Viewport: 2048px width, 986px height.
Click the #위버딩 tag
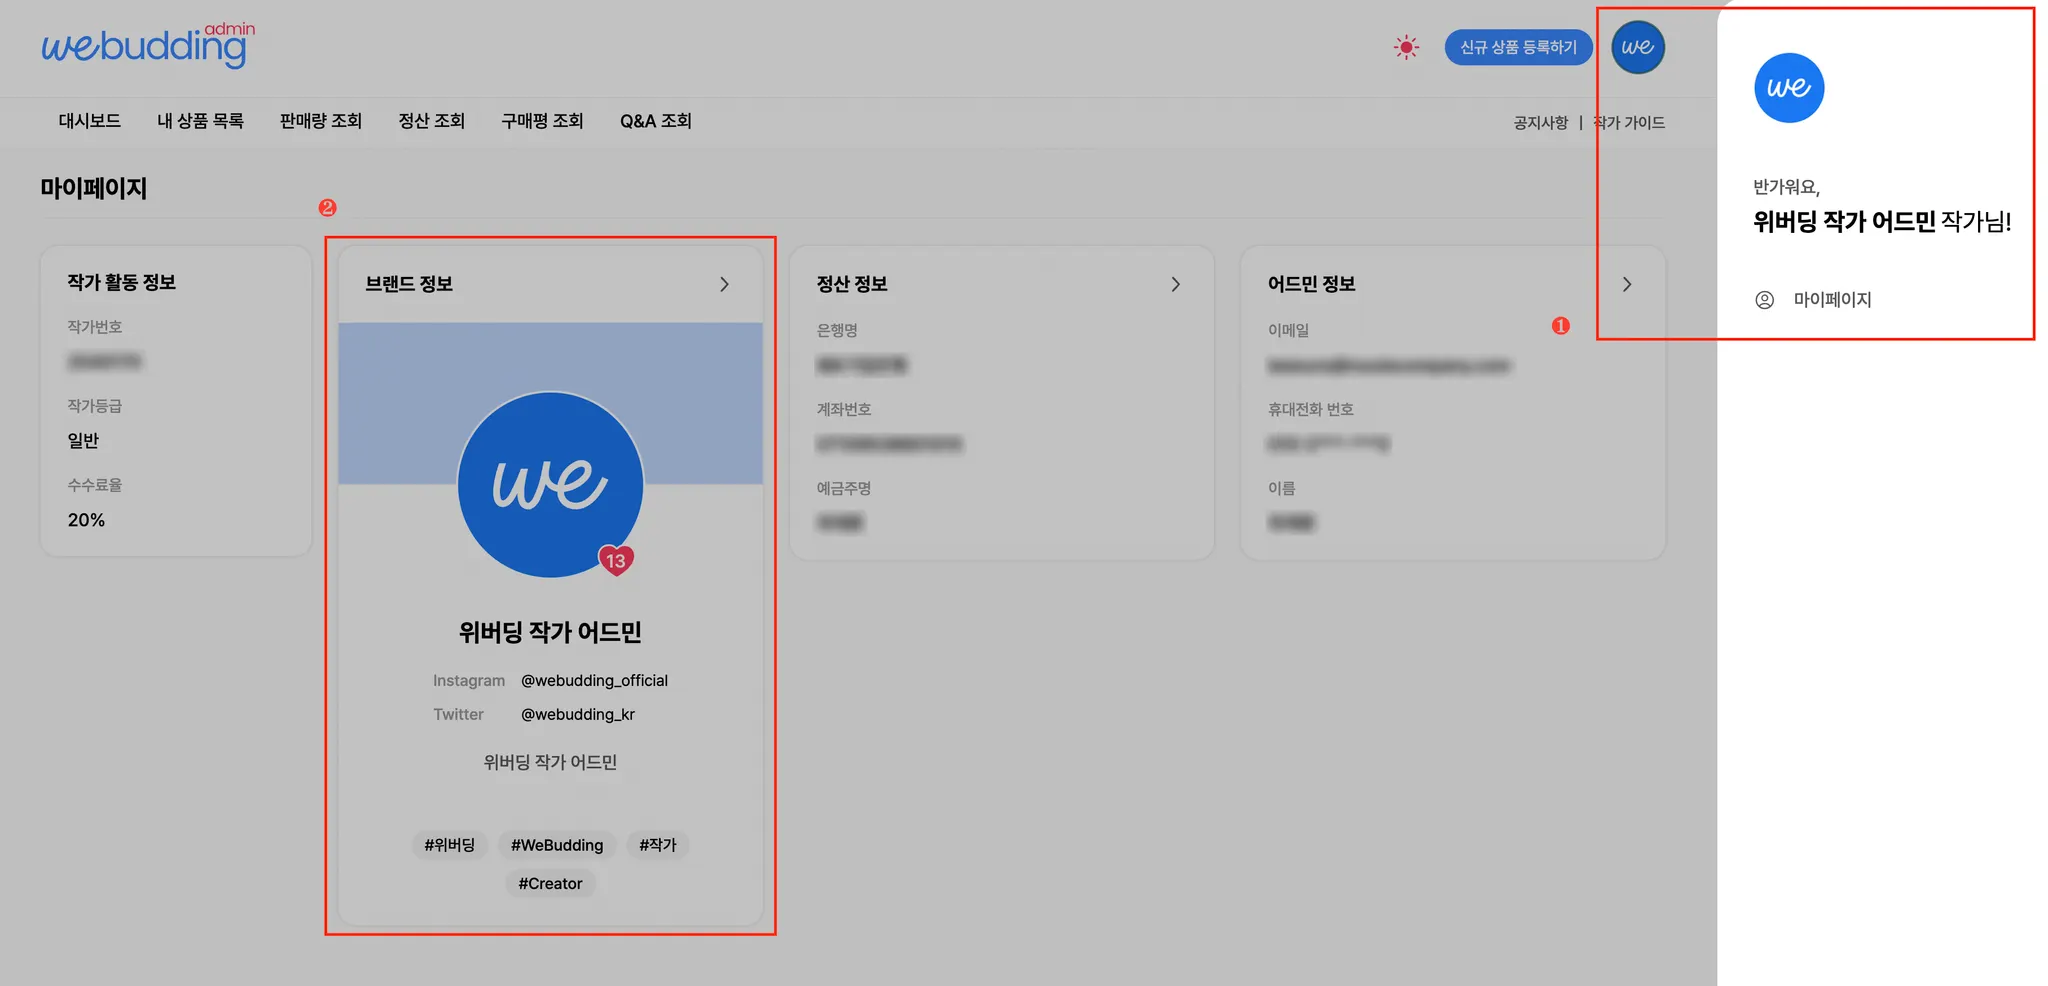450,845
